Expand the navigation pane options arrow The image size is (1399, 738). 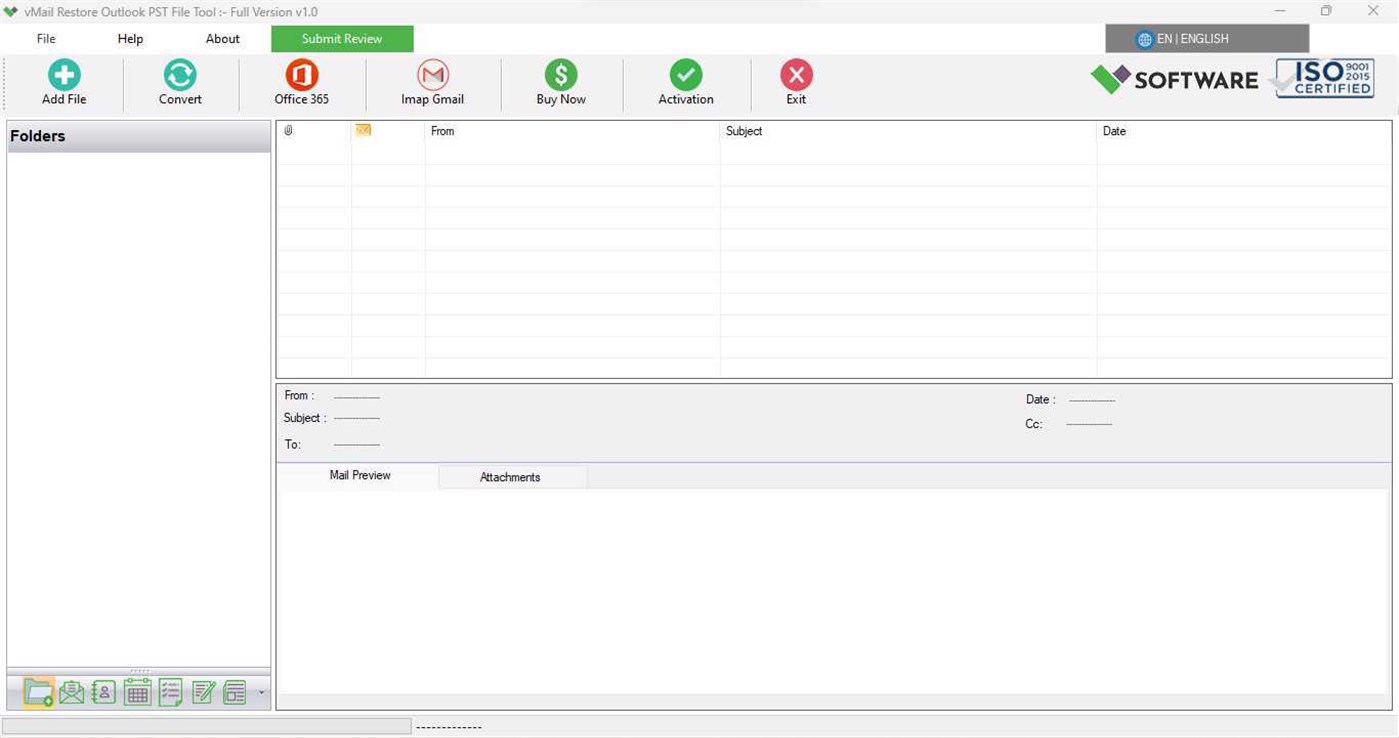(260, 692)
